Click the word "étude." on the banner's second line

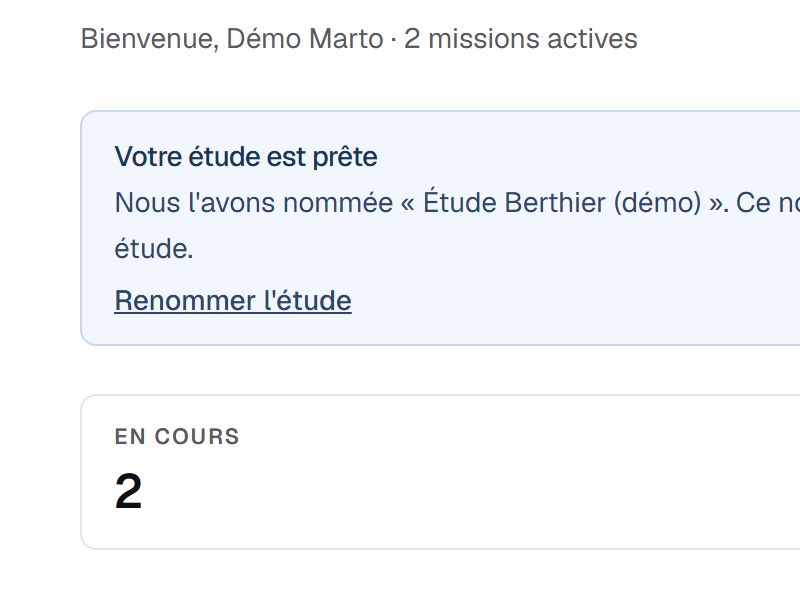(x=154, y=249)
